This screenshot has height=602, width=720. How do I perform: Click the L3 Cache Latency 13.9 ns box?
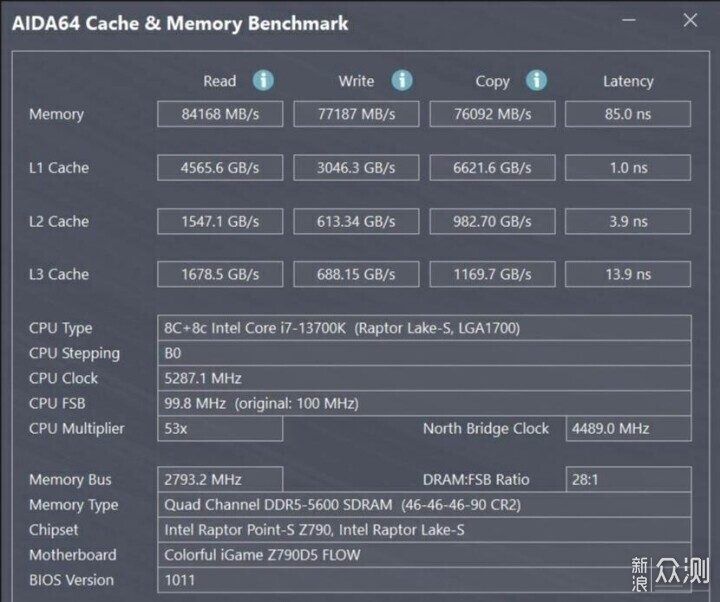click(x=628, y=274)
